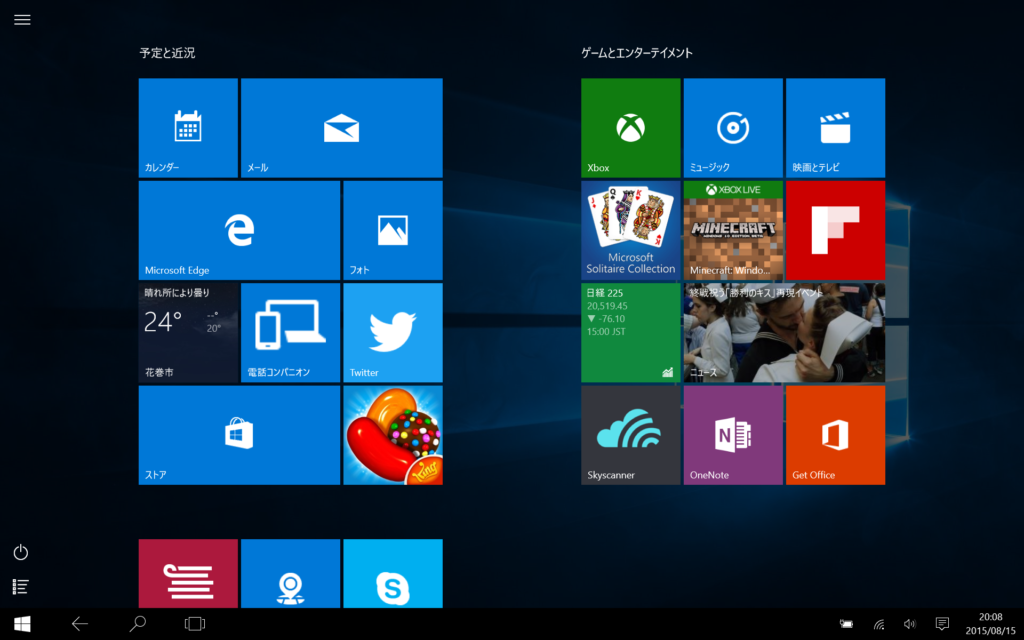Launch Microsoft Solitaire Collection

click(x=630, y=229)
